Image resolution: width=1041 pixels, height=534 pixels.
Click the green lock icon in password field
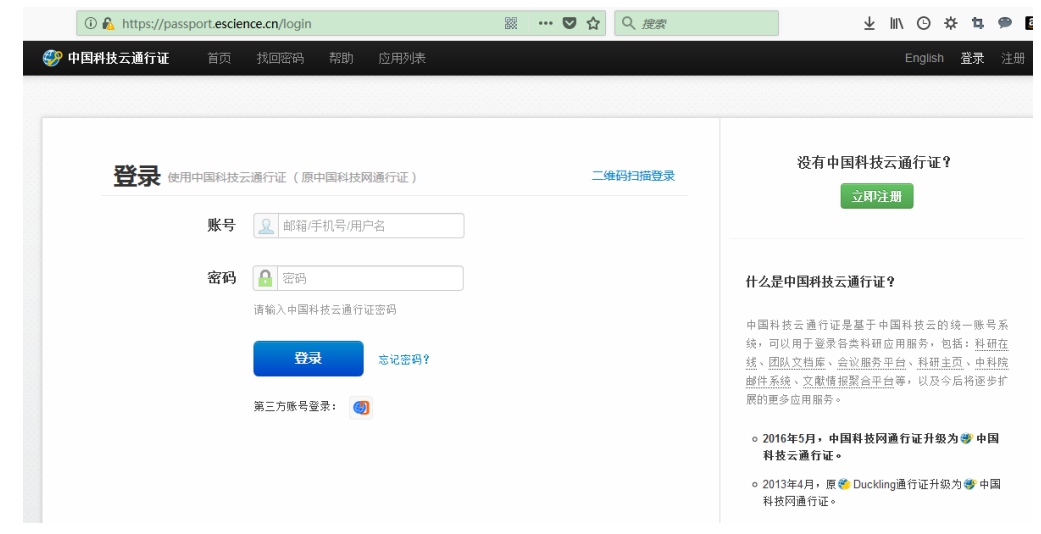[265, 278]
